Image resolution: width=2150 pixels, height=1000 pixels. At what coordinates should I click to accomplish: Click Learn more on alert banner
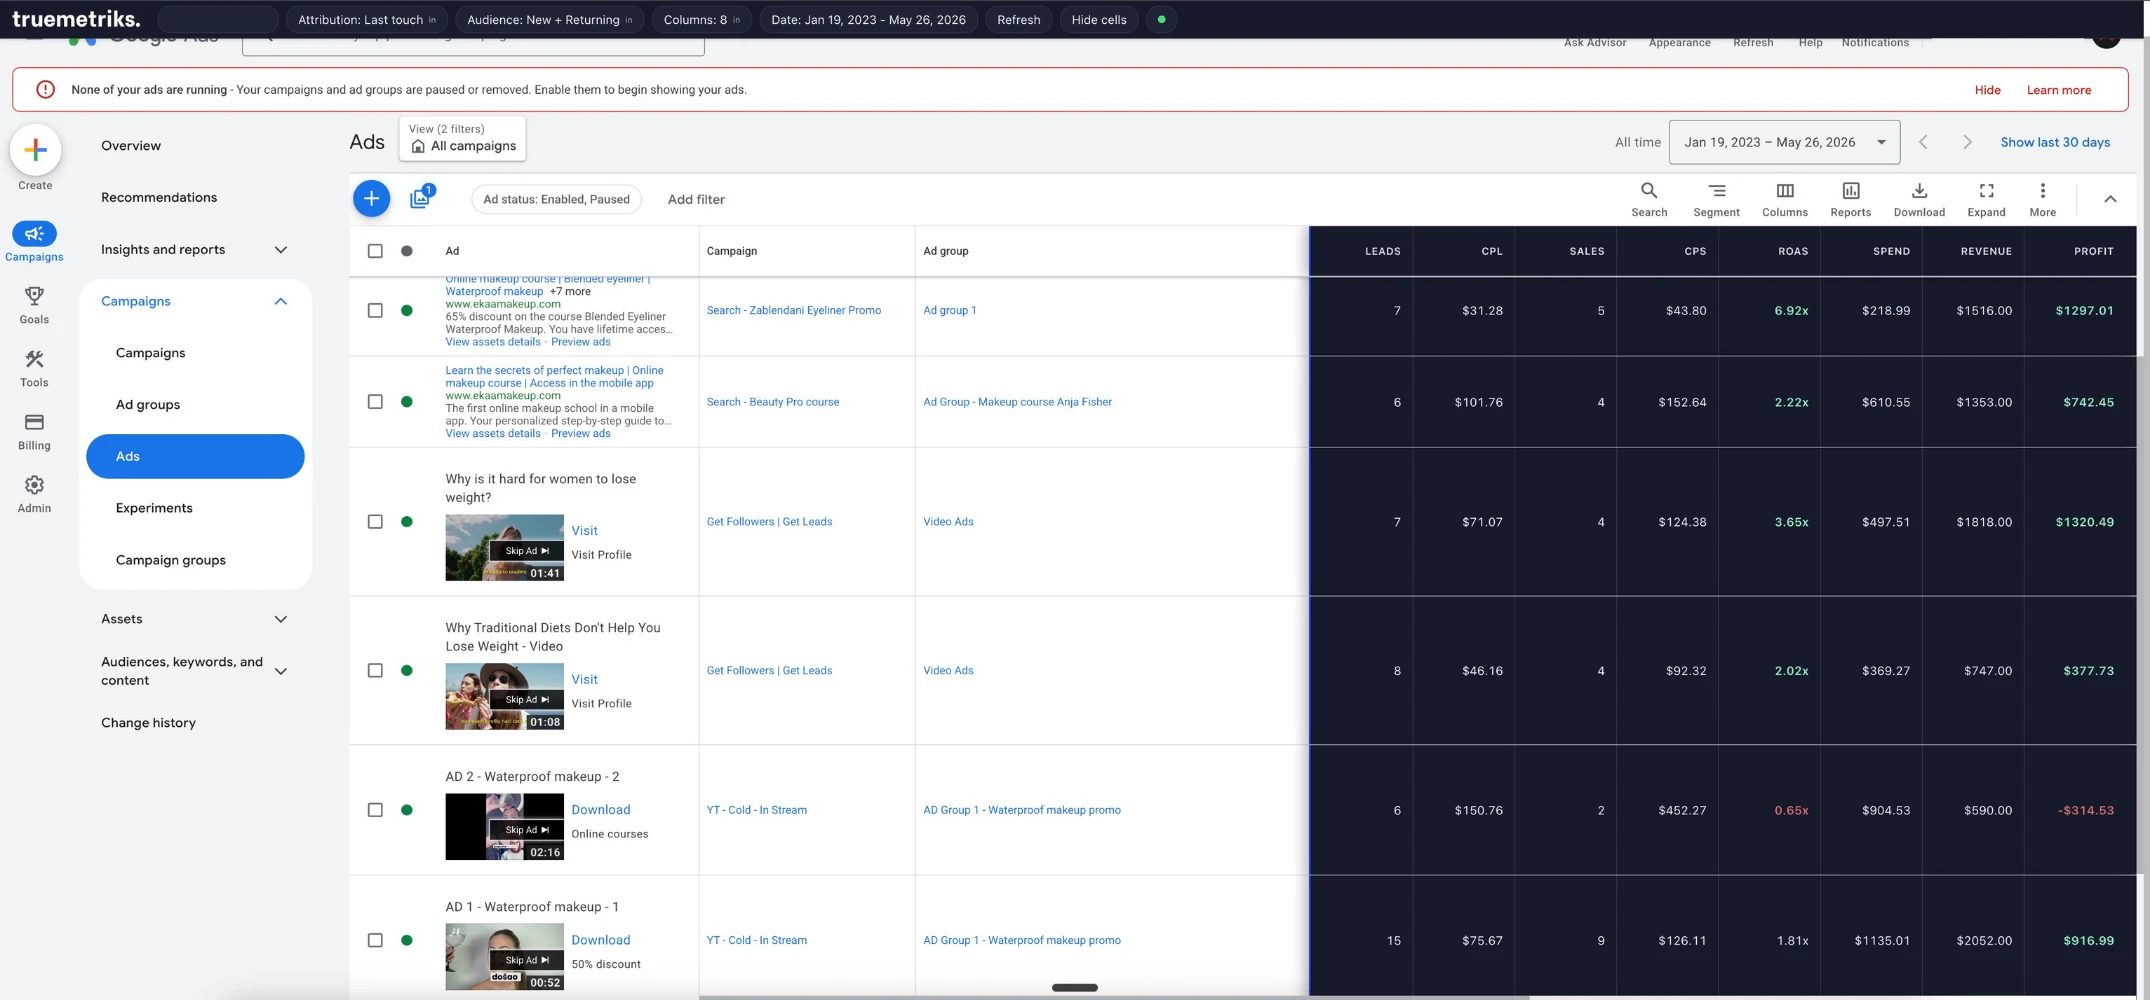coord(2058,90)
